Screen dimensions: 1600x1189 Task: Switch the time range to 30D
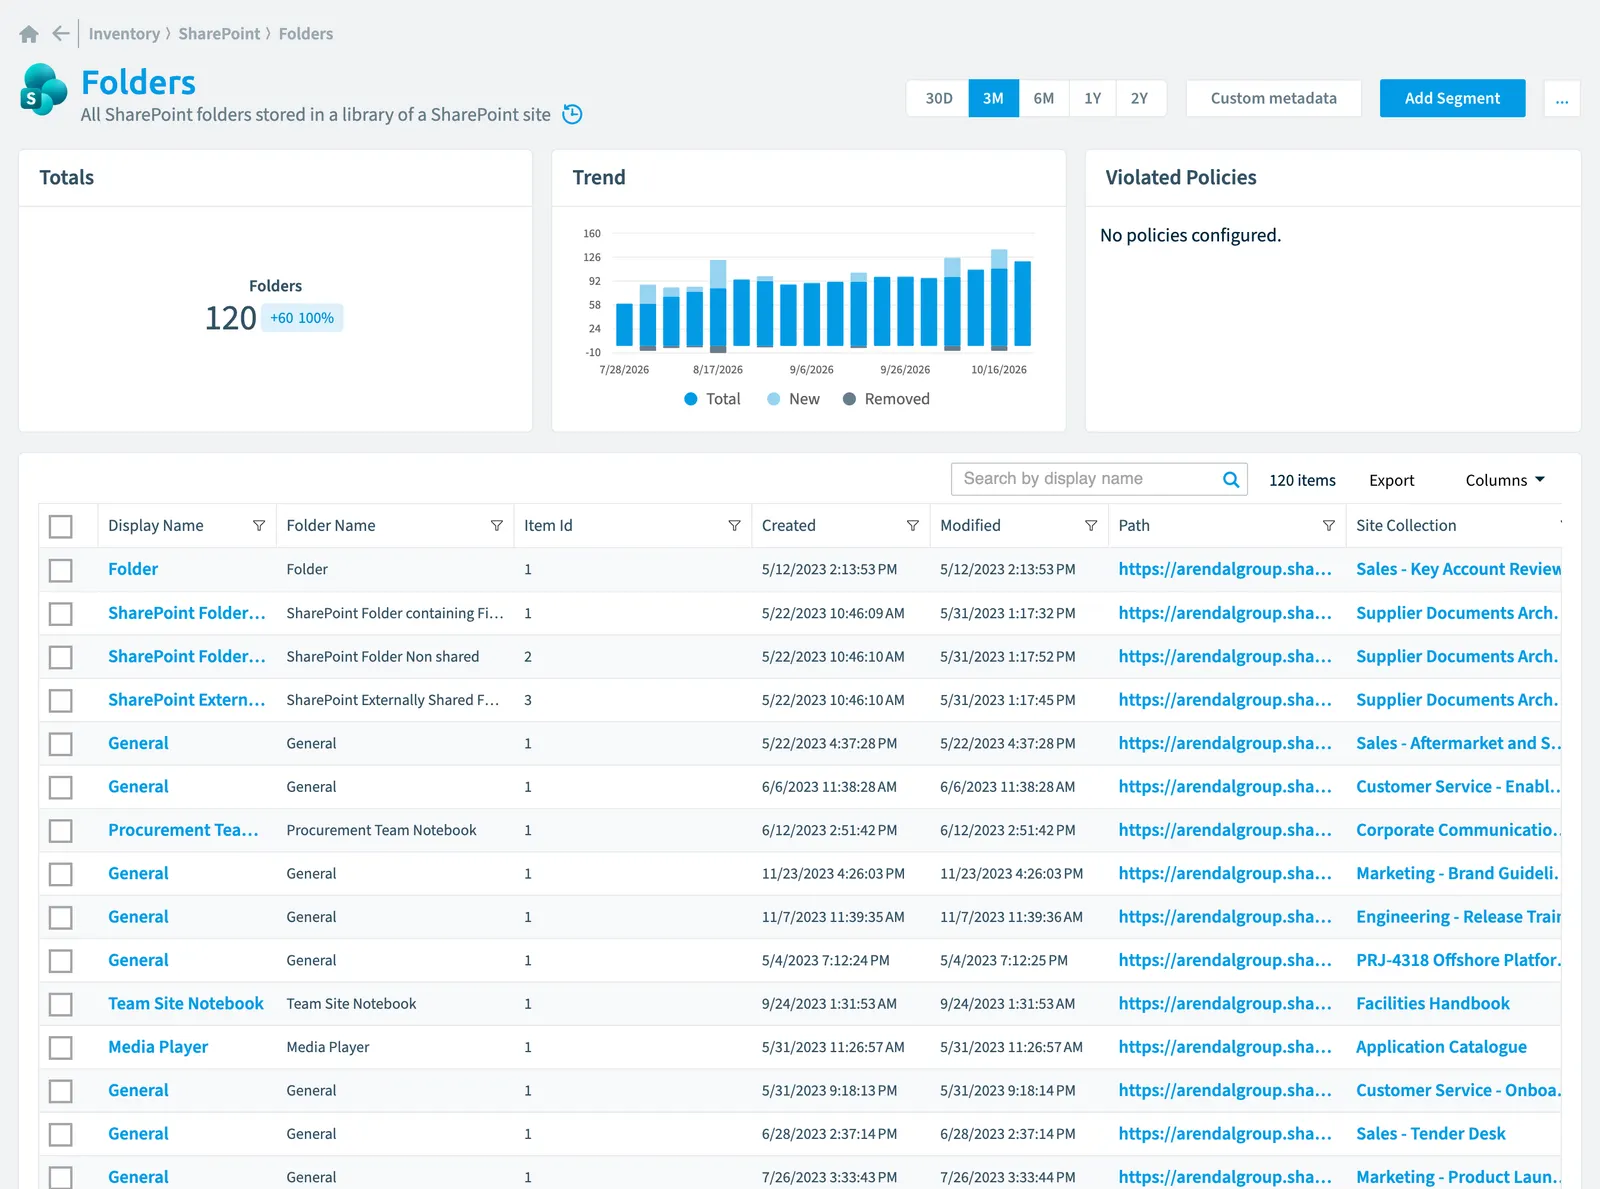pyautogui.click(x=938, y=98)
